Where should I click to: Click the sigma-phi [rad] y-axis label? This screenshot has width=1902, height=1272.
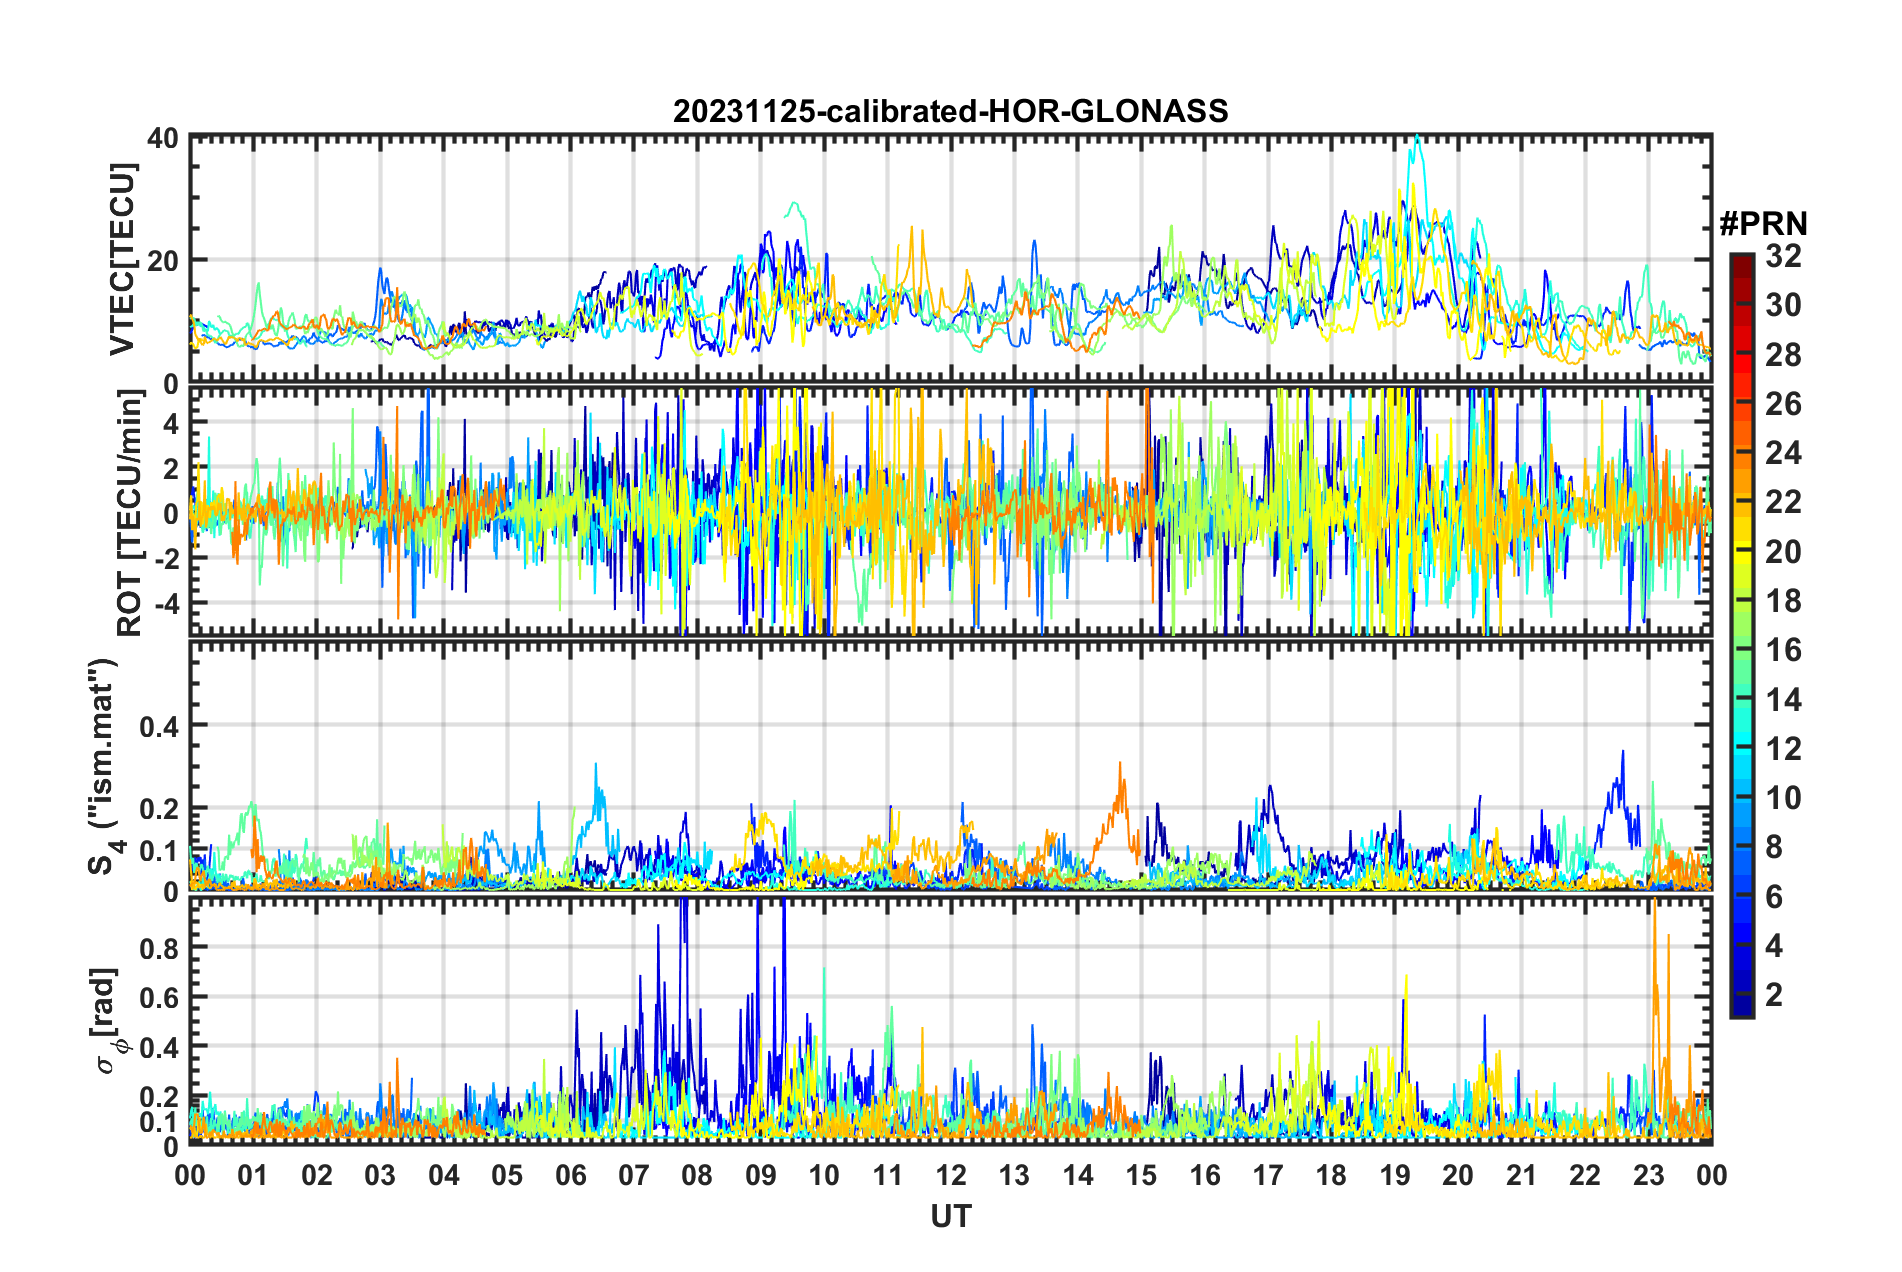(x=110, y=1020)
